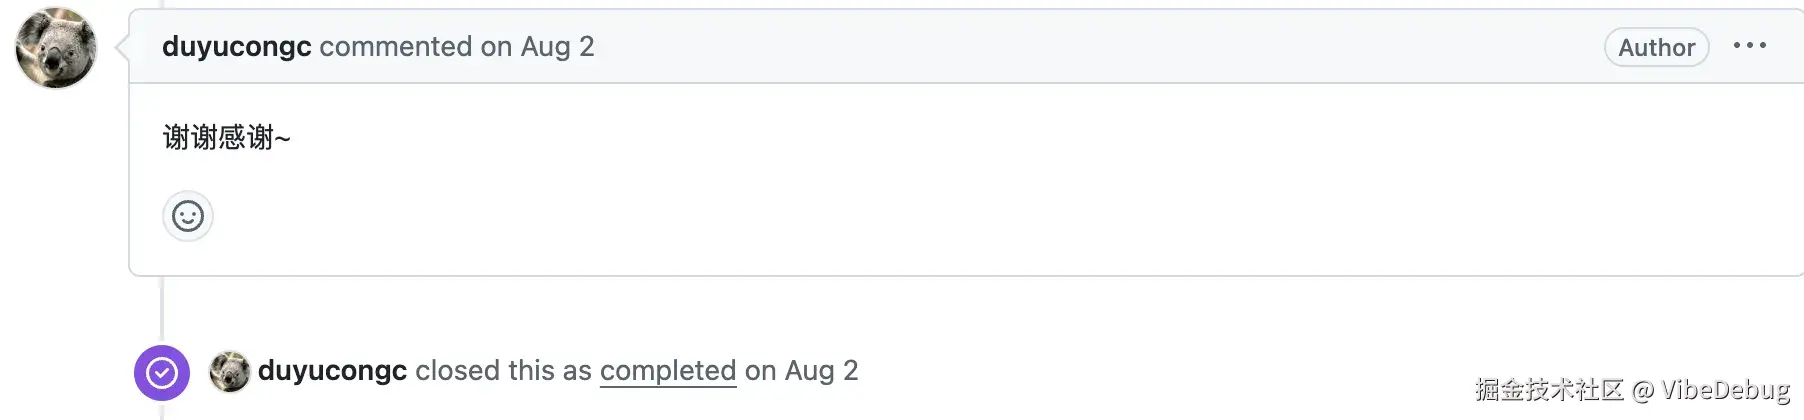Screen dimensions: 1804x420
Task: Click the add emoji reaction smiley button
Action: [x=188, y=216]
